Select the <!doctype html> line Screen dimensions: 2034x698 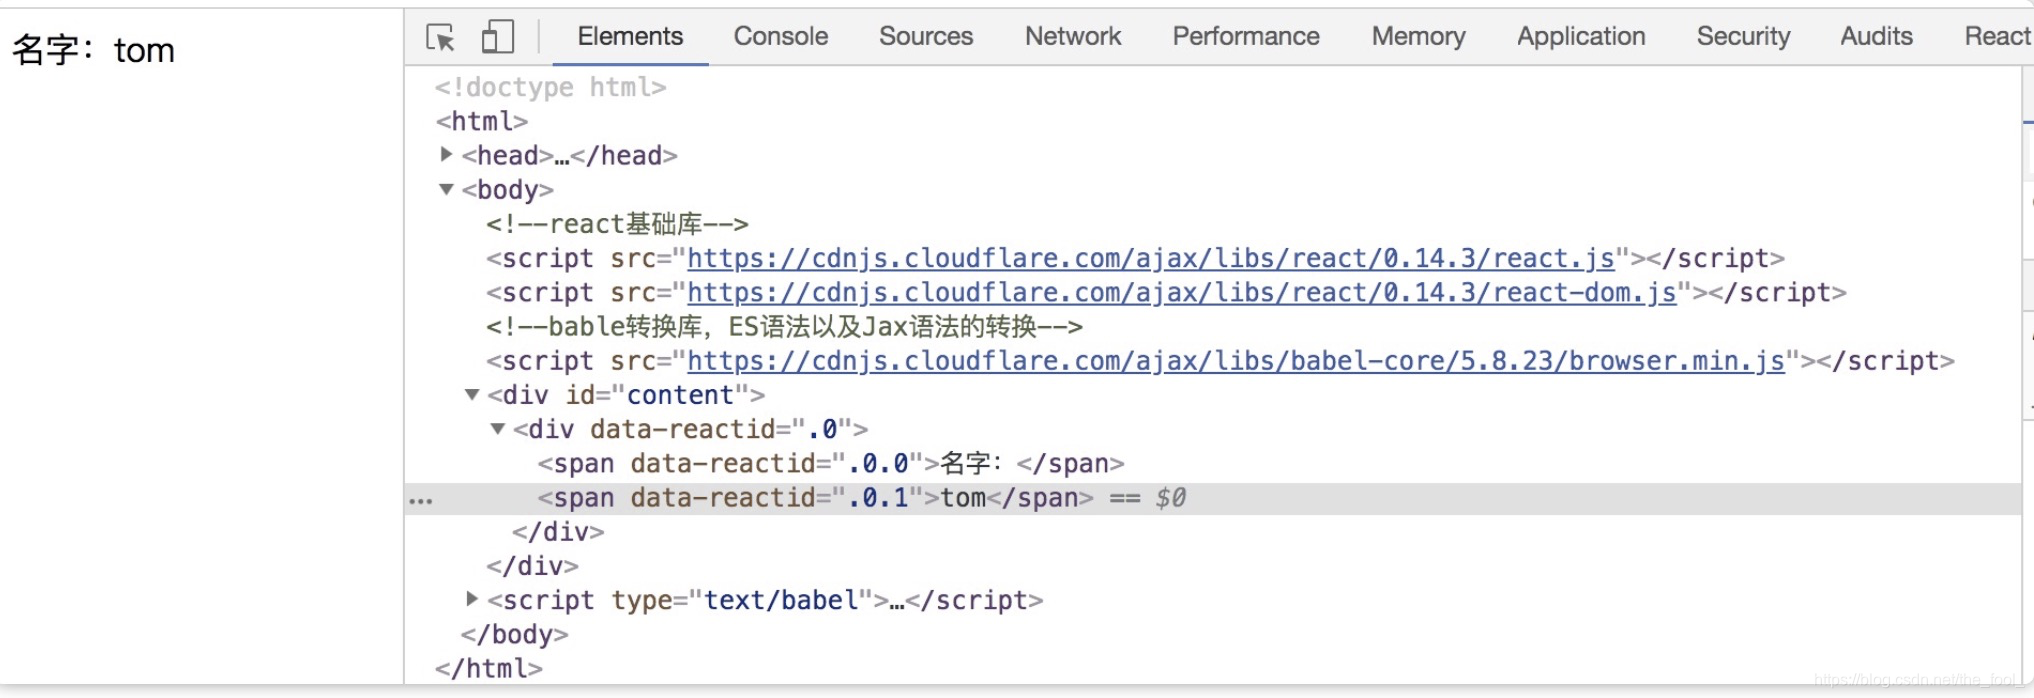(551, 88)
